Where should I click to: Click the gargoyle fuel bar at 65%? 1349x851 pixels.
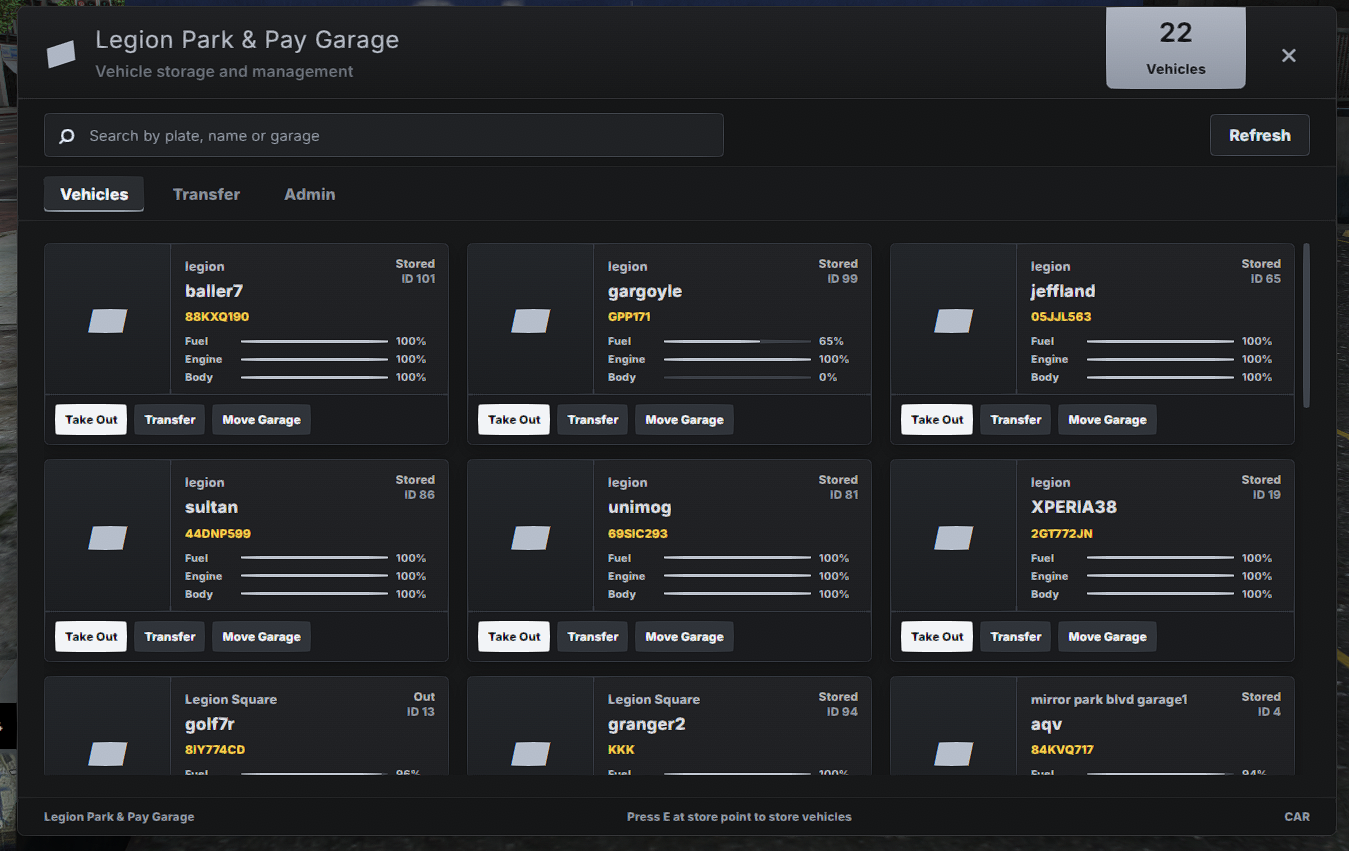click(x=737, y=341)
